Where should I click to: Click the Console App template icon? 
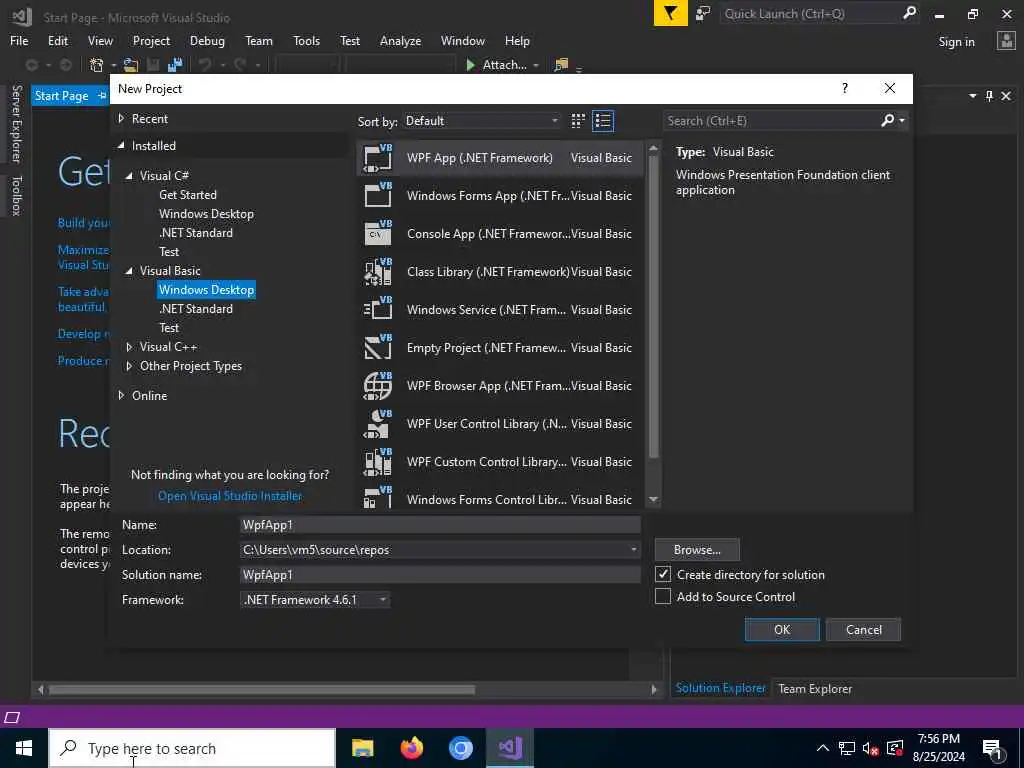[x=377, y=233]
